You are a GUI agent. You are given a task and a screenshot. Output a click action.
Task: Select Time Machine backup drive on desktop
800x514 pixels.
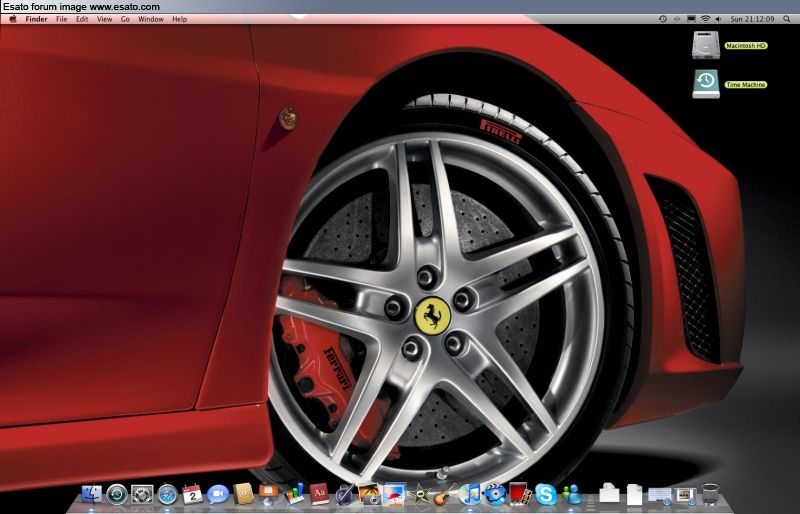(706, 84)
